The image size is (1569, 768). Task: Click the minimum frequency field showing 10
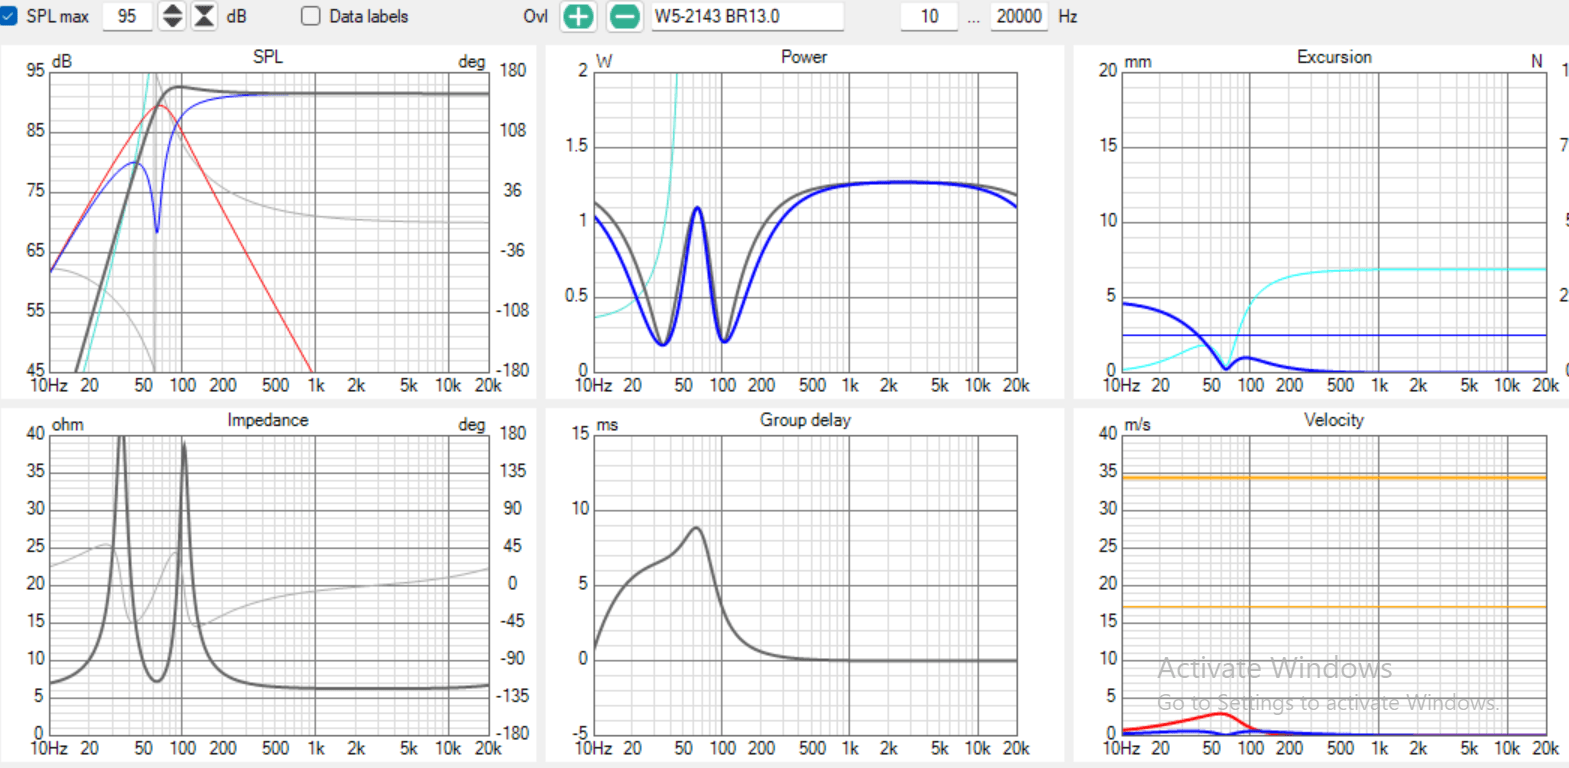[x=929, y=16]
